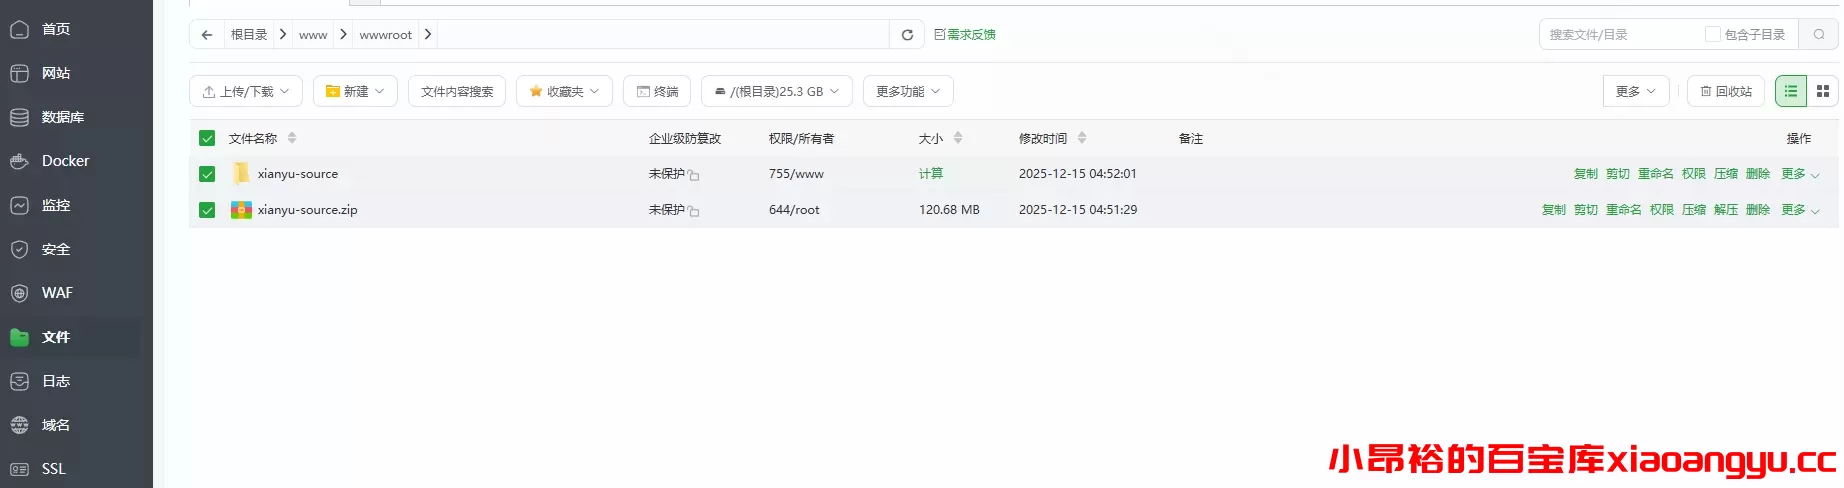Toggle checkbox for xianyu-source folder
1844x488 pixels.
tap(207, 174)
